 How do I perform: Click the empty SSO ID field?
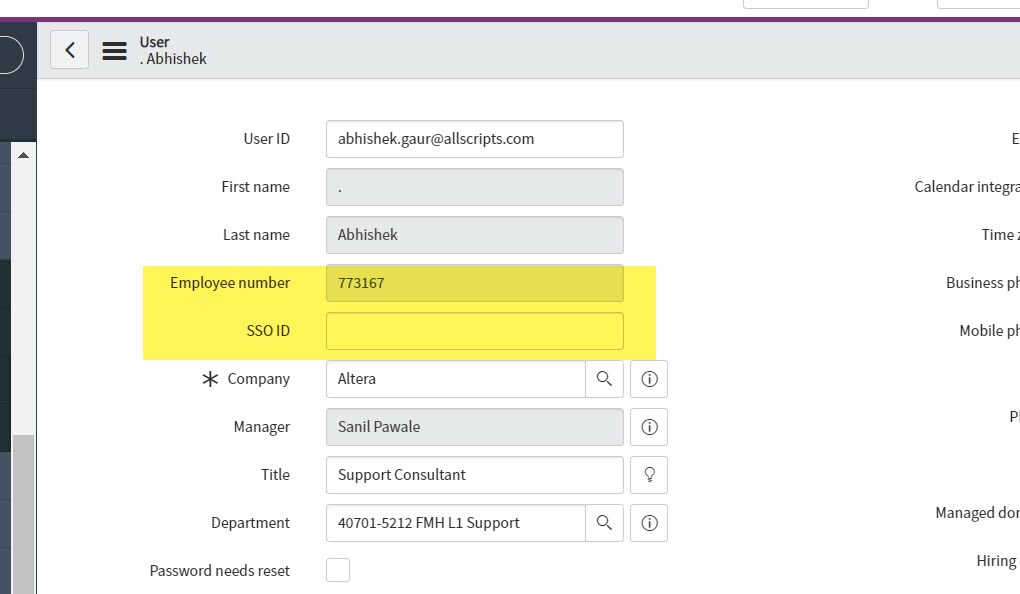[x=474, y=331]
